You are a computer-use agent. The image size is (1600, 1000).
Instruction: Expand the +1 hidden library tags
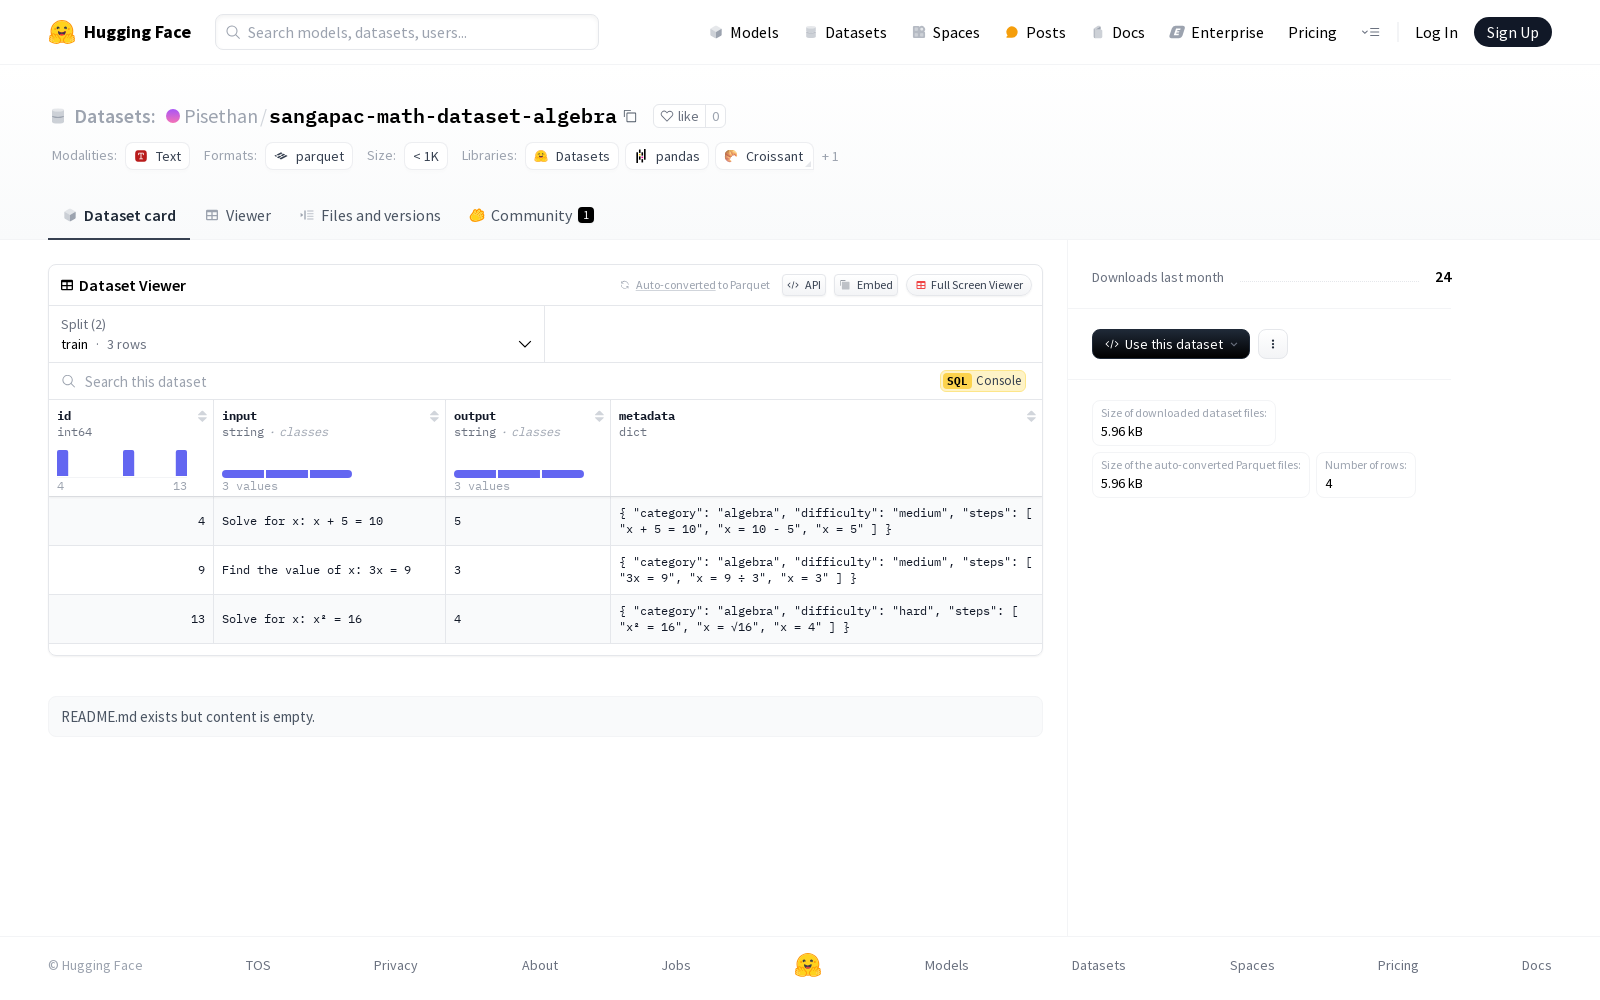coord(829,156)
